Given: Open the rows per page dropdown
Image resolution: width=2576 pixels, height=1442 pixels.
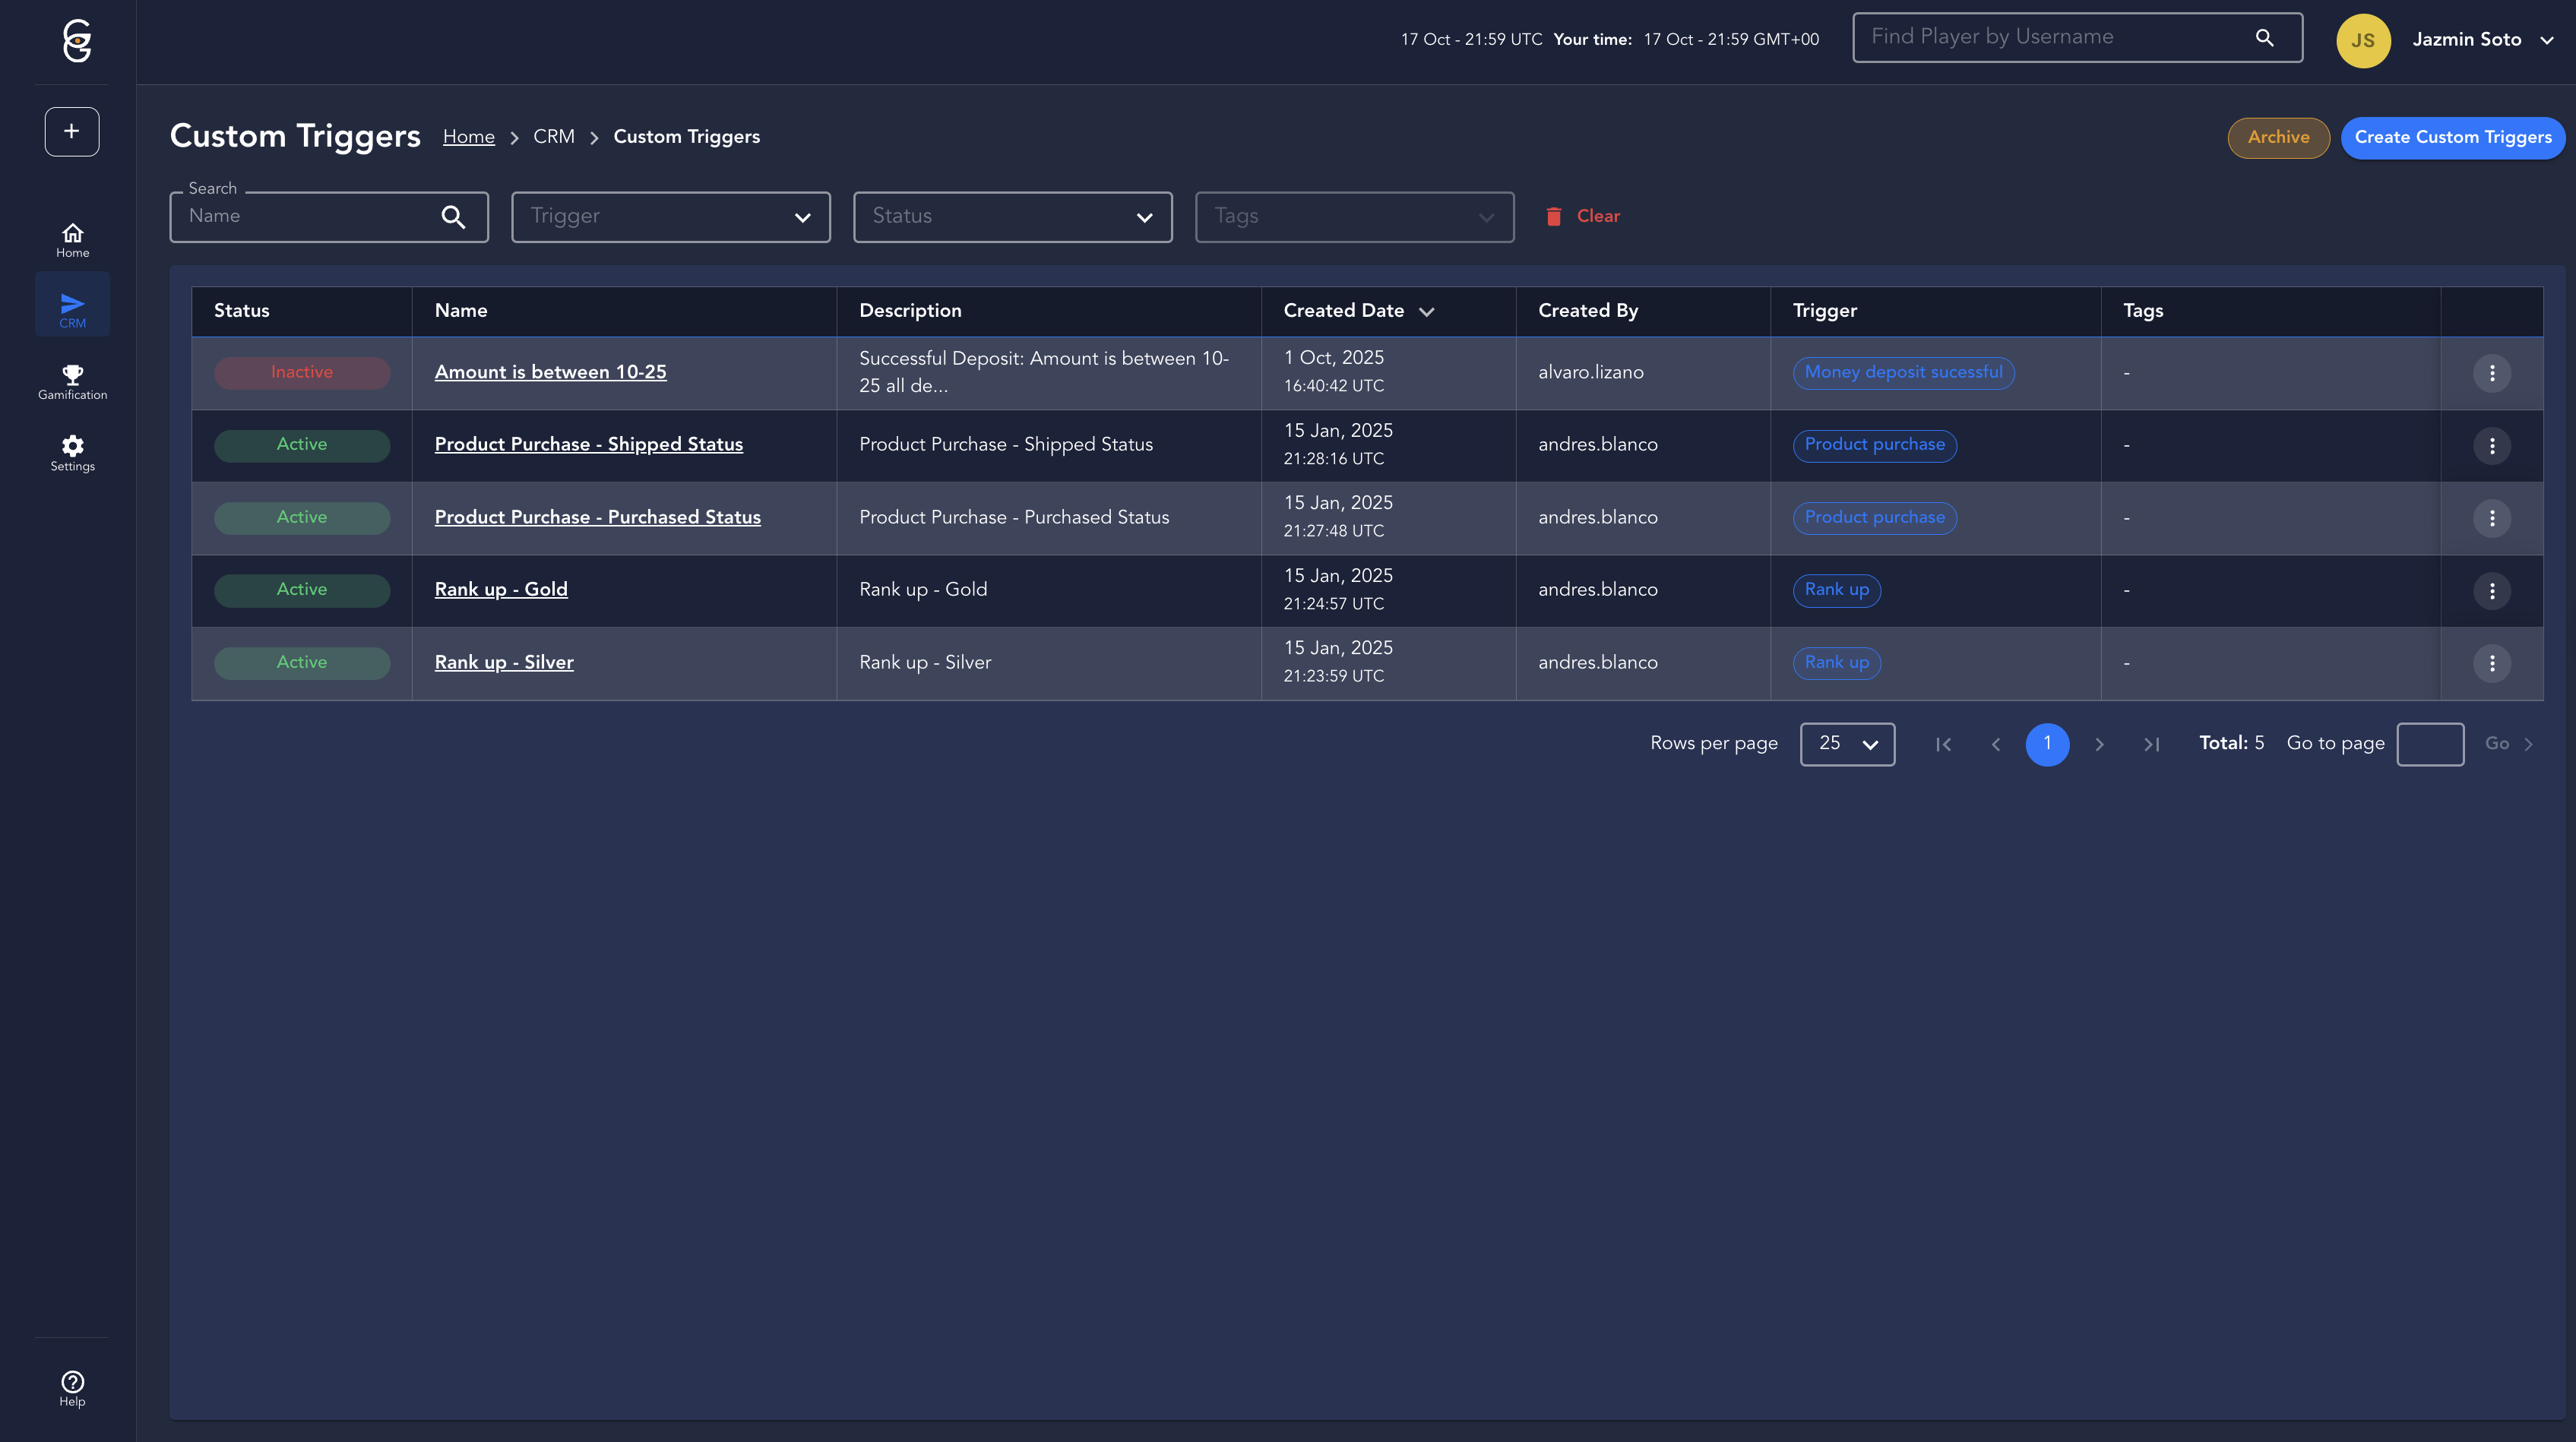Looking at the screenshot, I should click(1846, 744).
